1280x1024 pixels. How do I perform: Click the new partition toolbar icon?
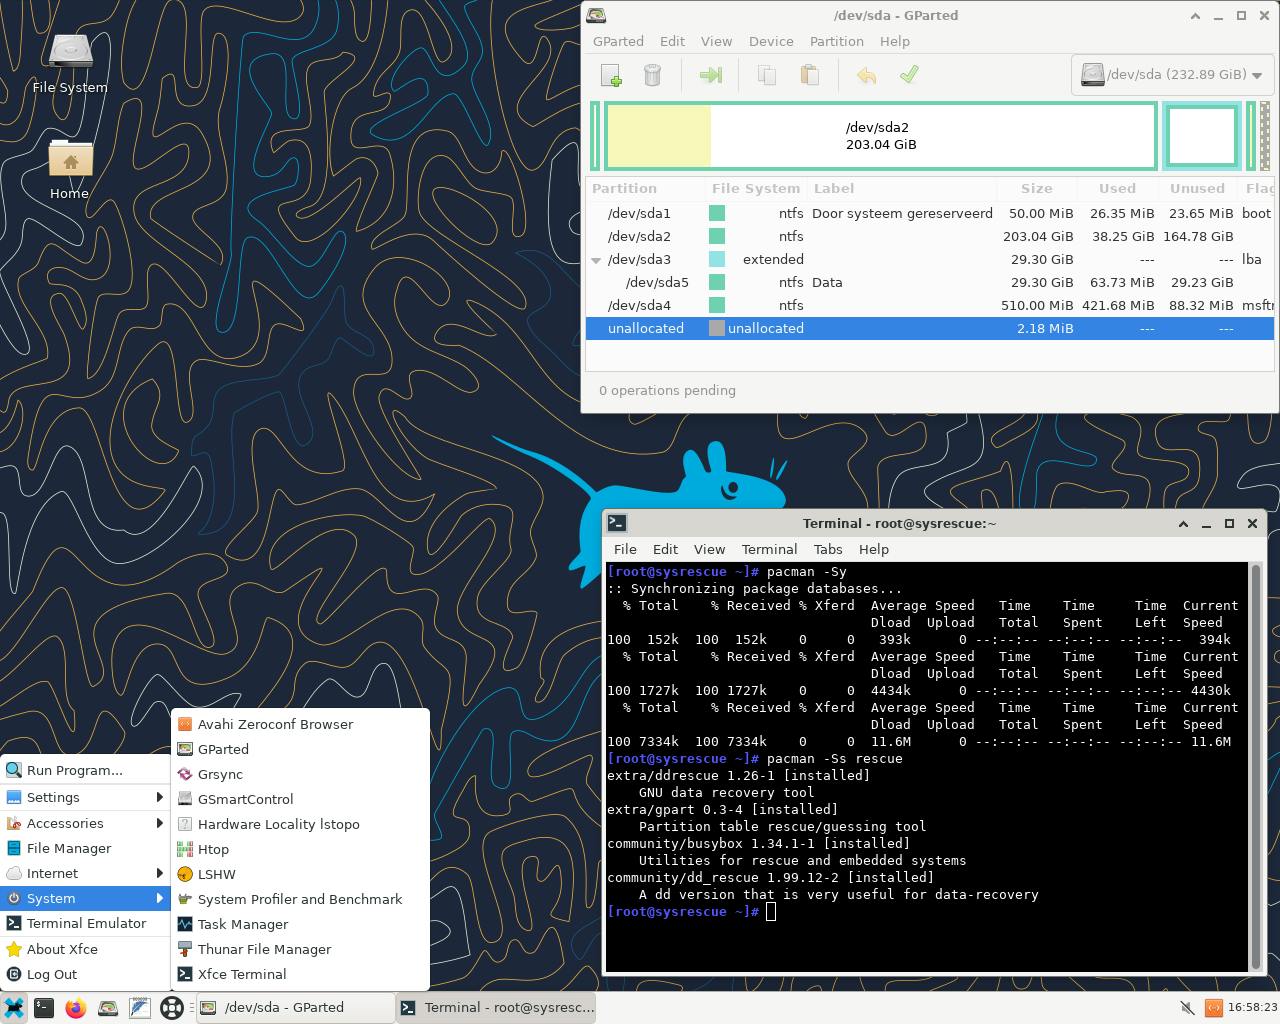[x=610, y=75]
